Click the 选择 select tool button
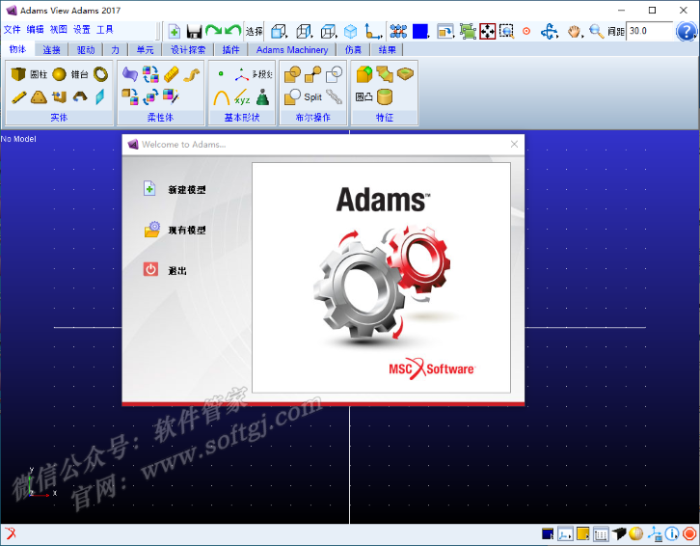700x546 pixels. (254, 31)
